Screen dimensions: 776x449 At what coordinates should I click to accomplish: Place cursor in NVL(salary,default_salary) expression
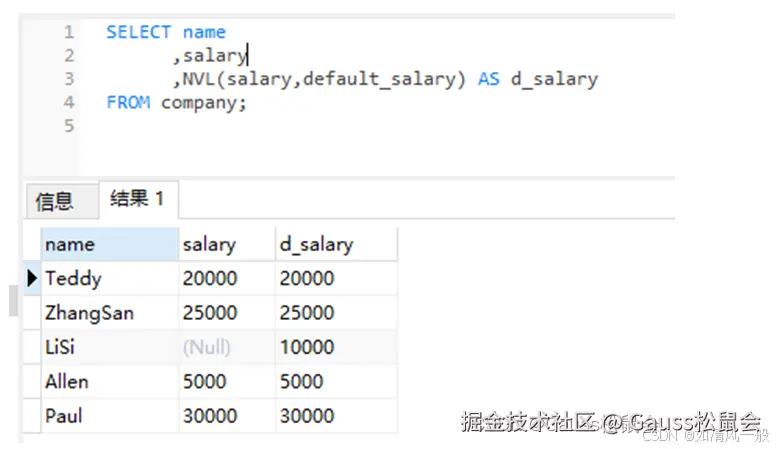[324, 79]
